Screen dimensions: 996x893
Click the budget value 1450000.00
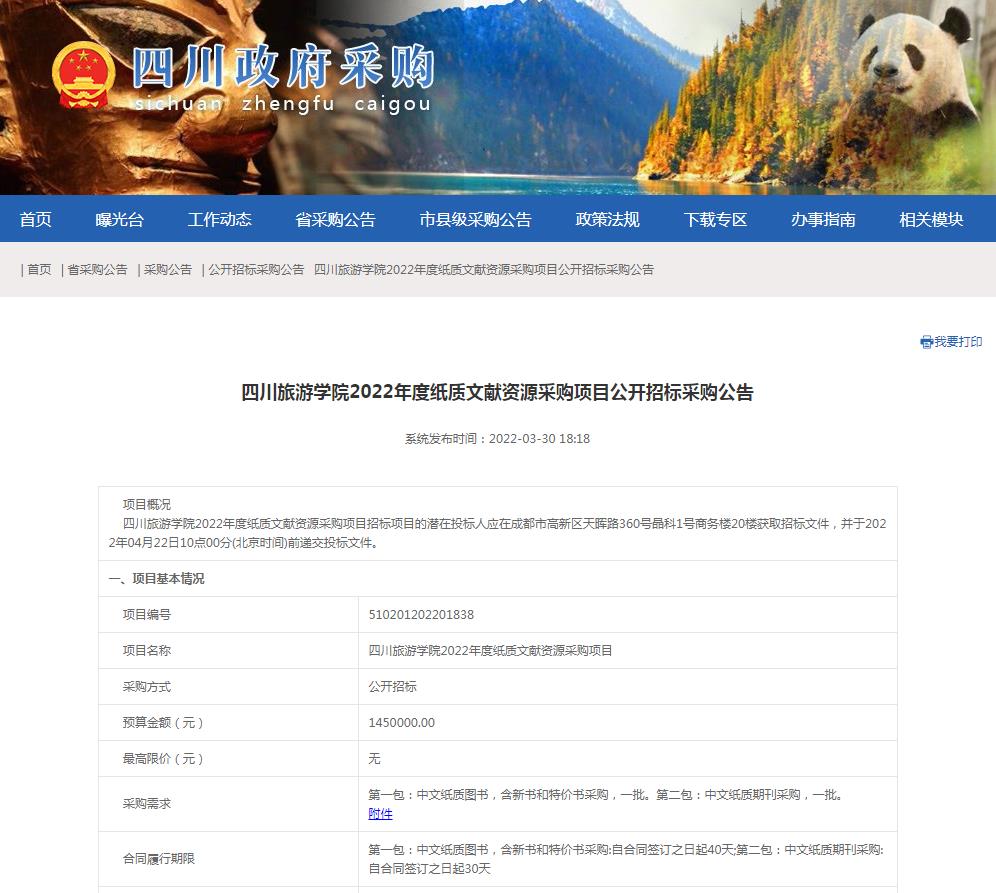401,723
